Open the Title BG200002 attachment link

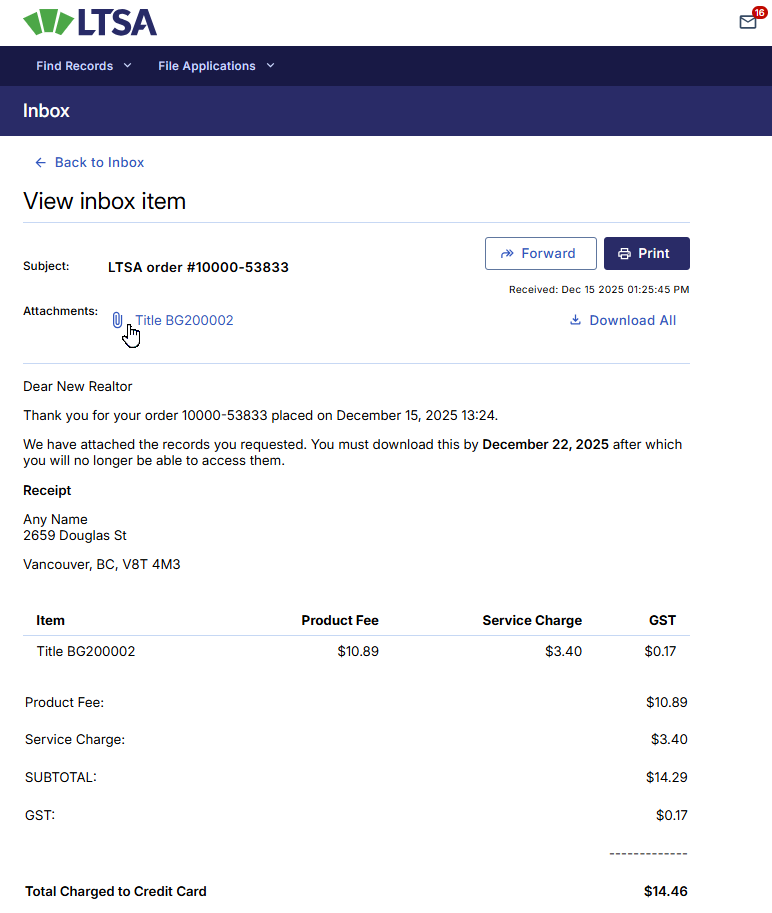tap(184, 320)
